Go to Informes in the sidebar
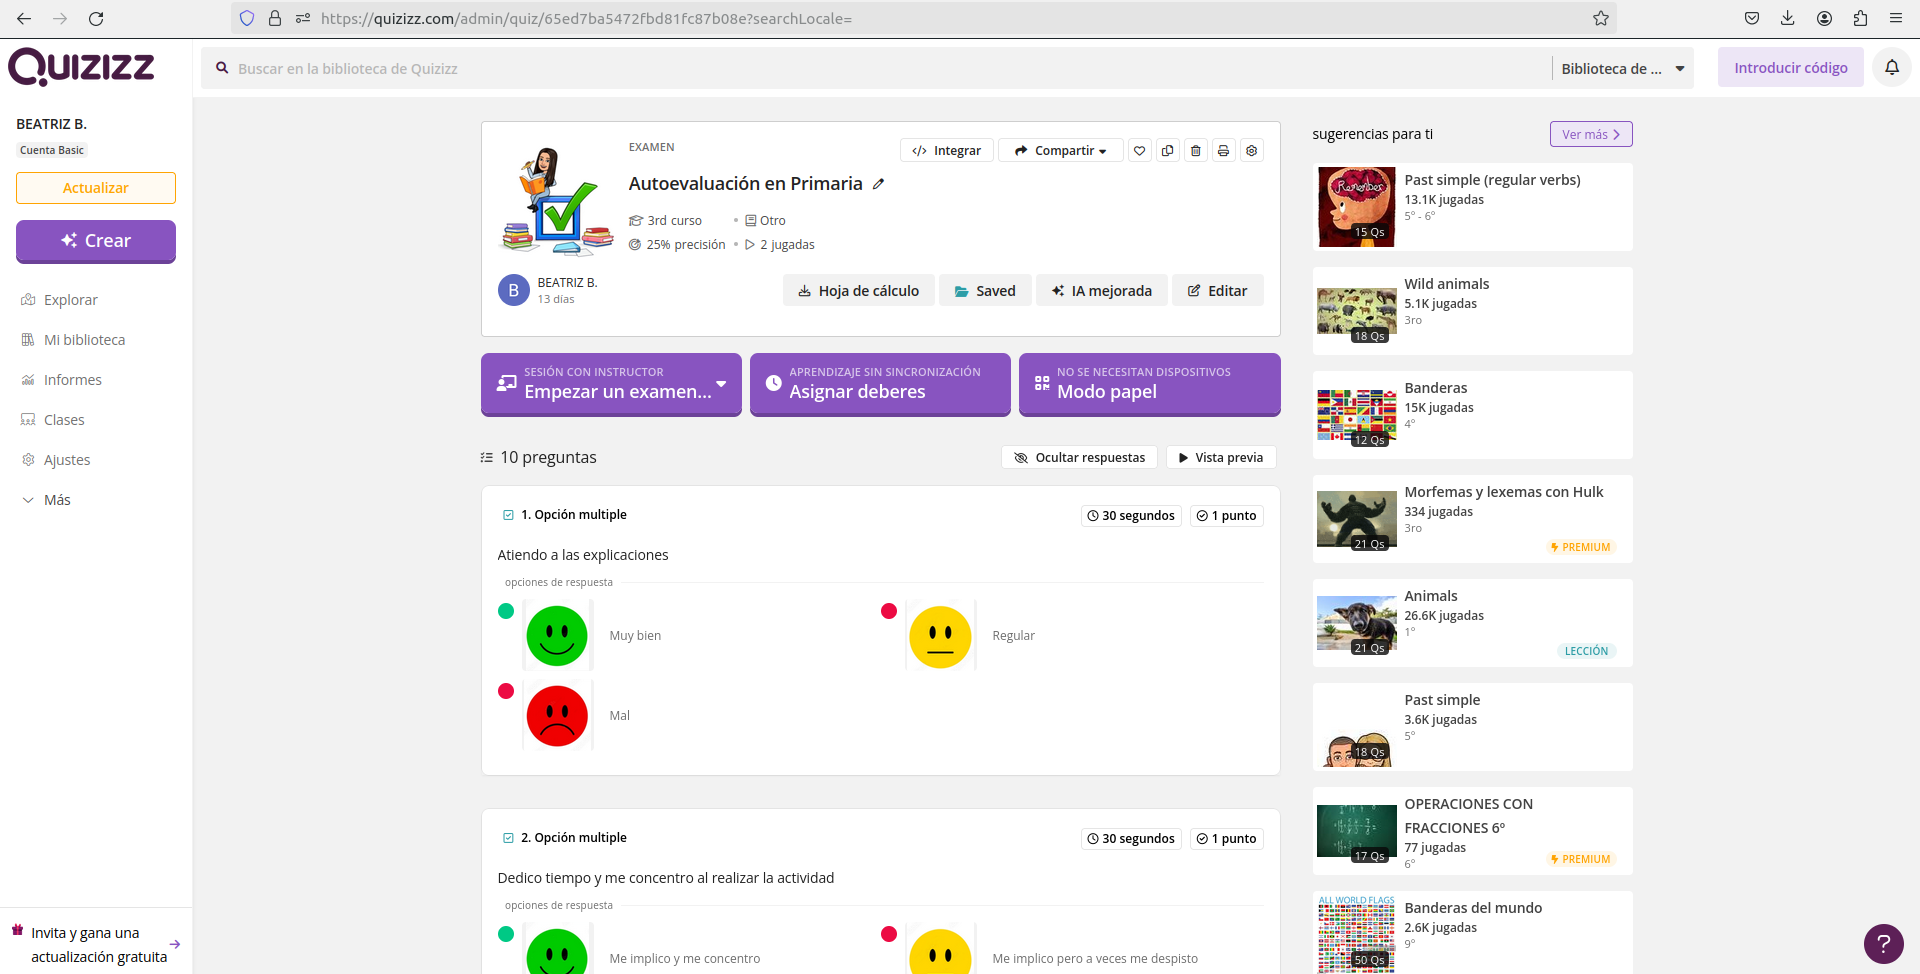This screenshot has height=974, width=1920. pyautogui.click(x=72, y=380)
